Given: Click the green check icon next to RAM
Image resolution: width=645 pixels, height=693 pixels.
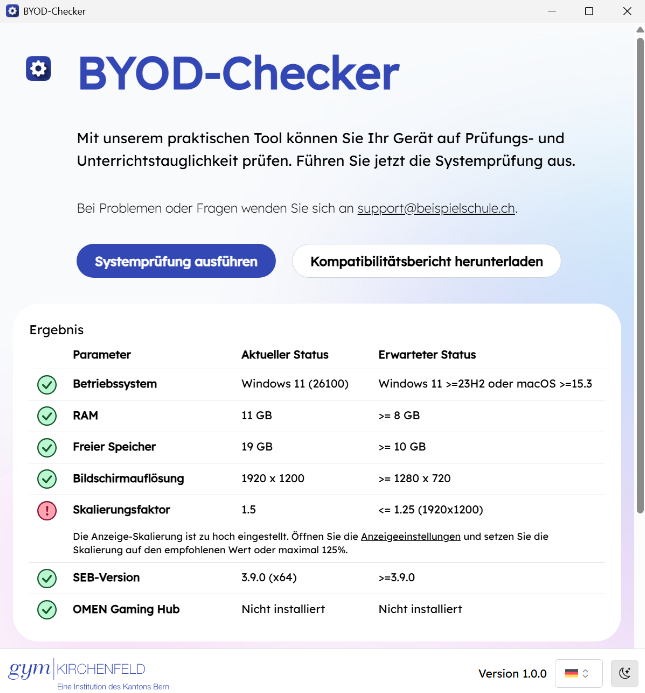Looking at the screenshot, I should pyautogui.click(x=46, y=416).
